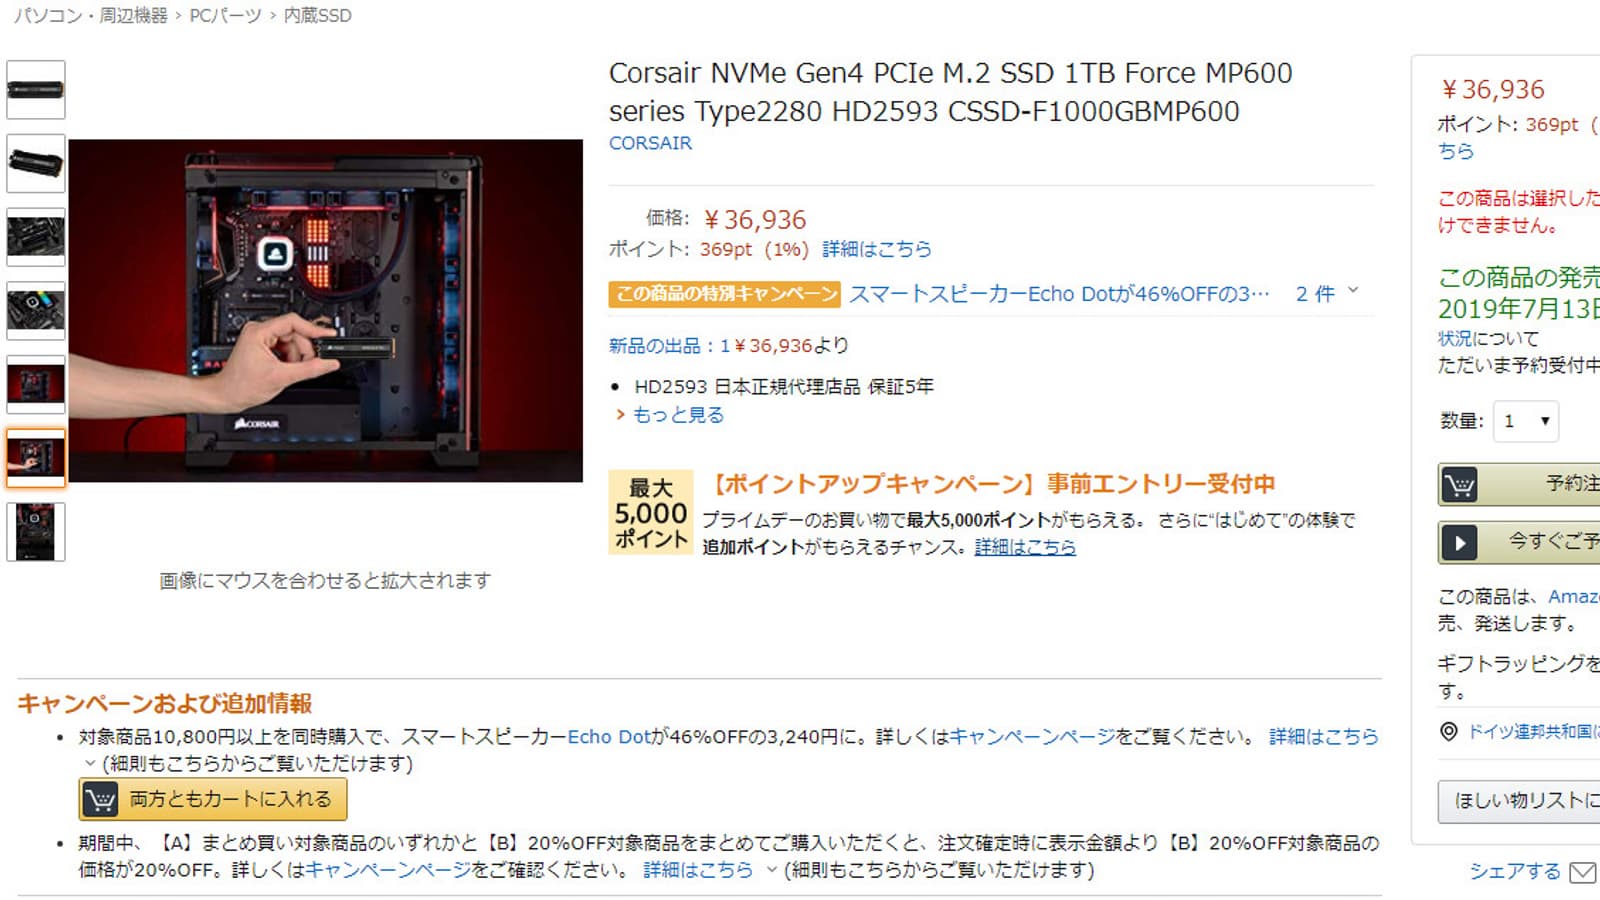The width and height of the screenshot is (1600, 900).
Task: Click the cart icon on pre-order button
Action: (x=1460, y=485)
